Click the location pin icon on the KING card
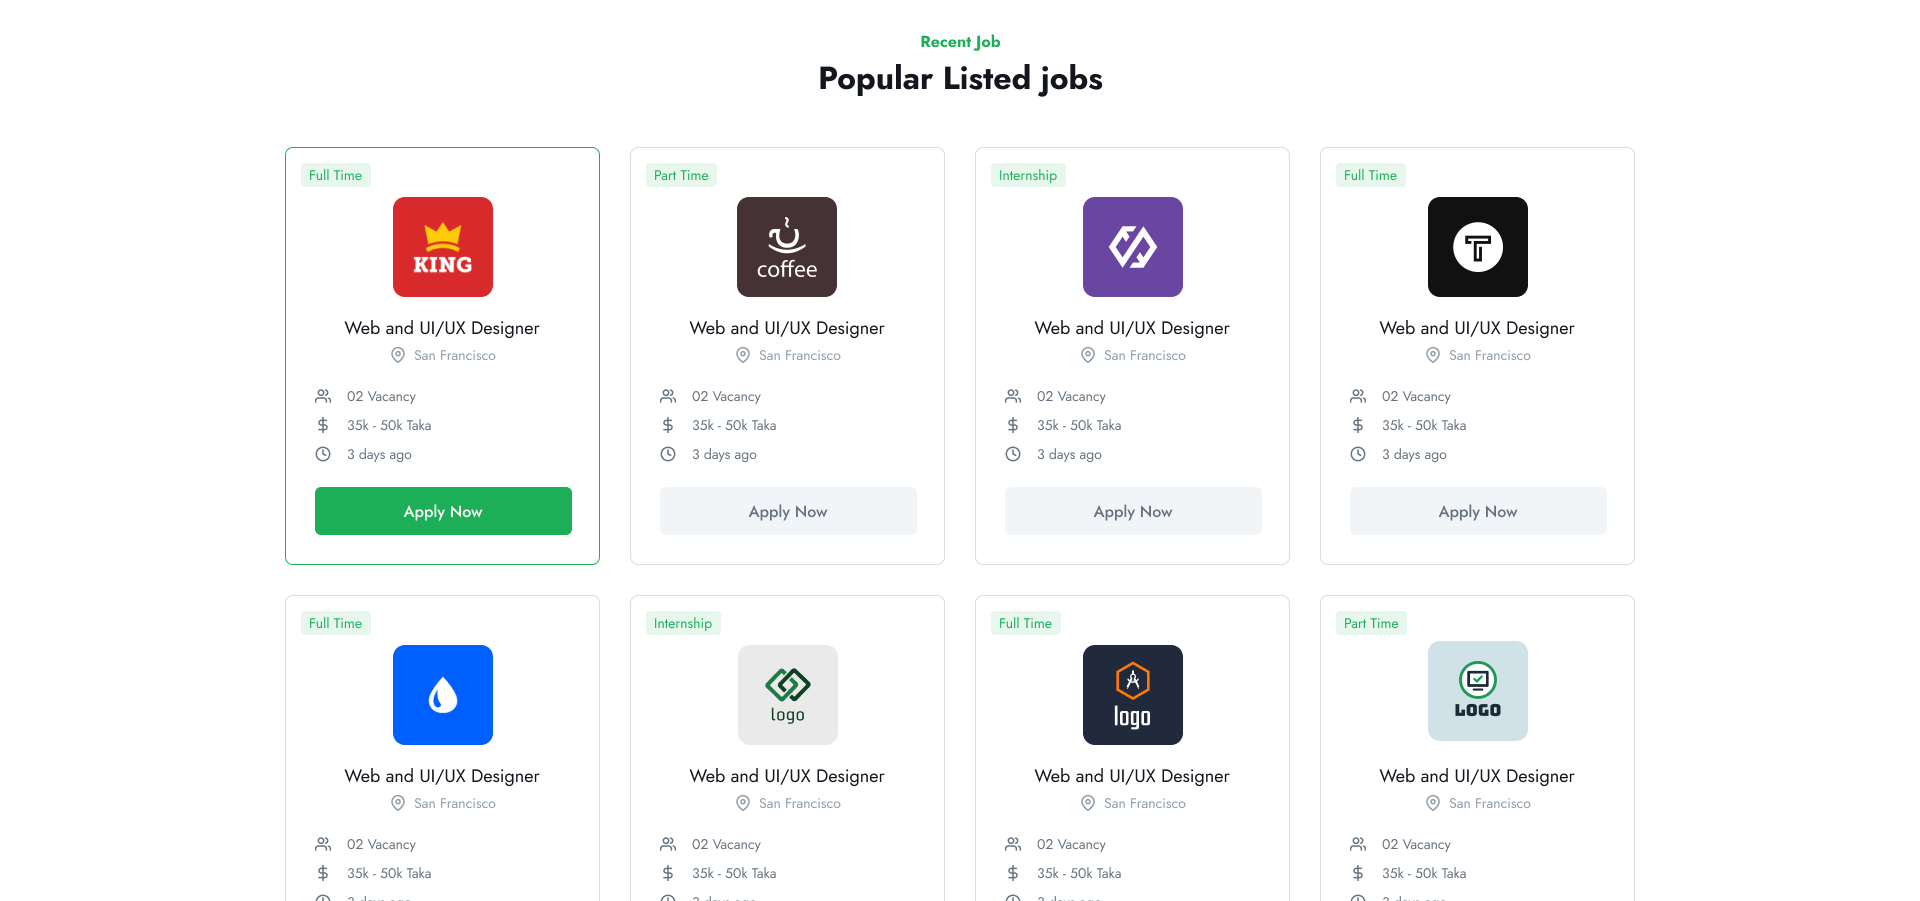 398,355
